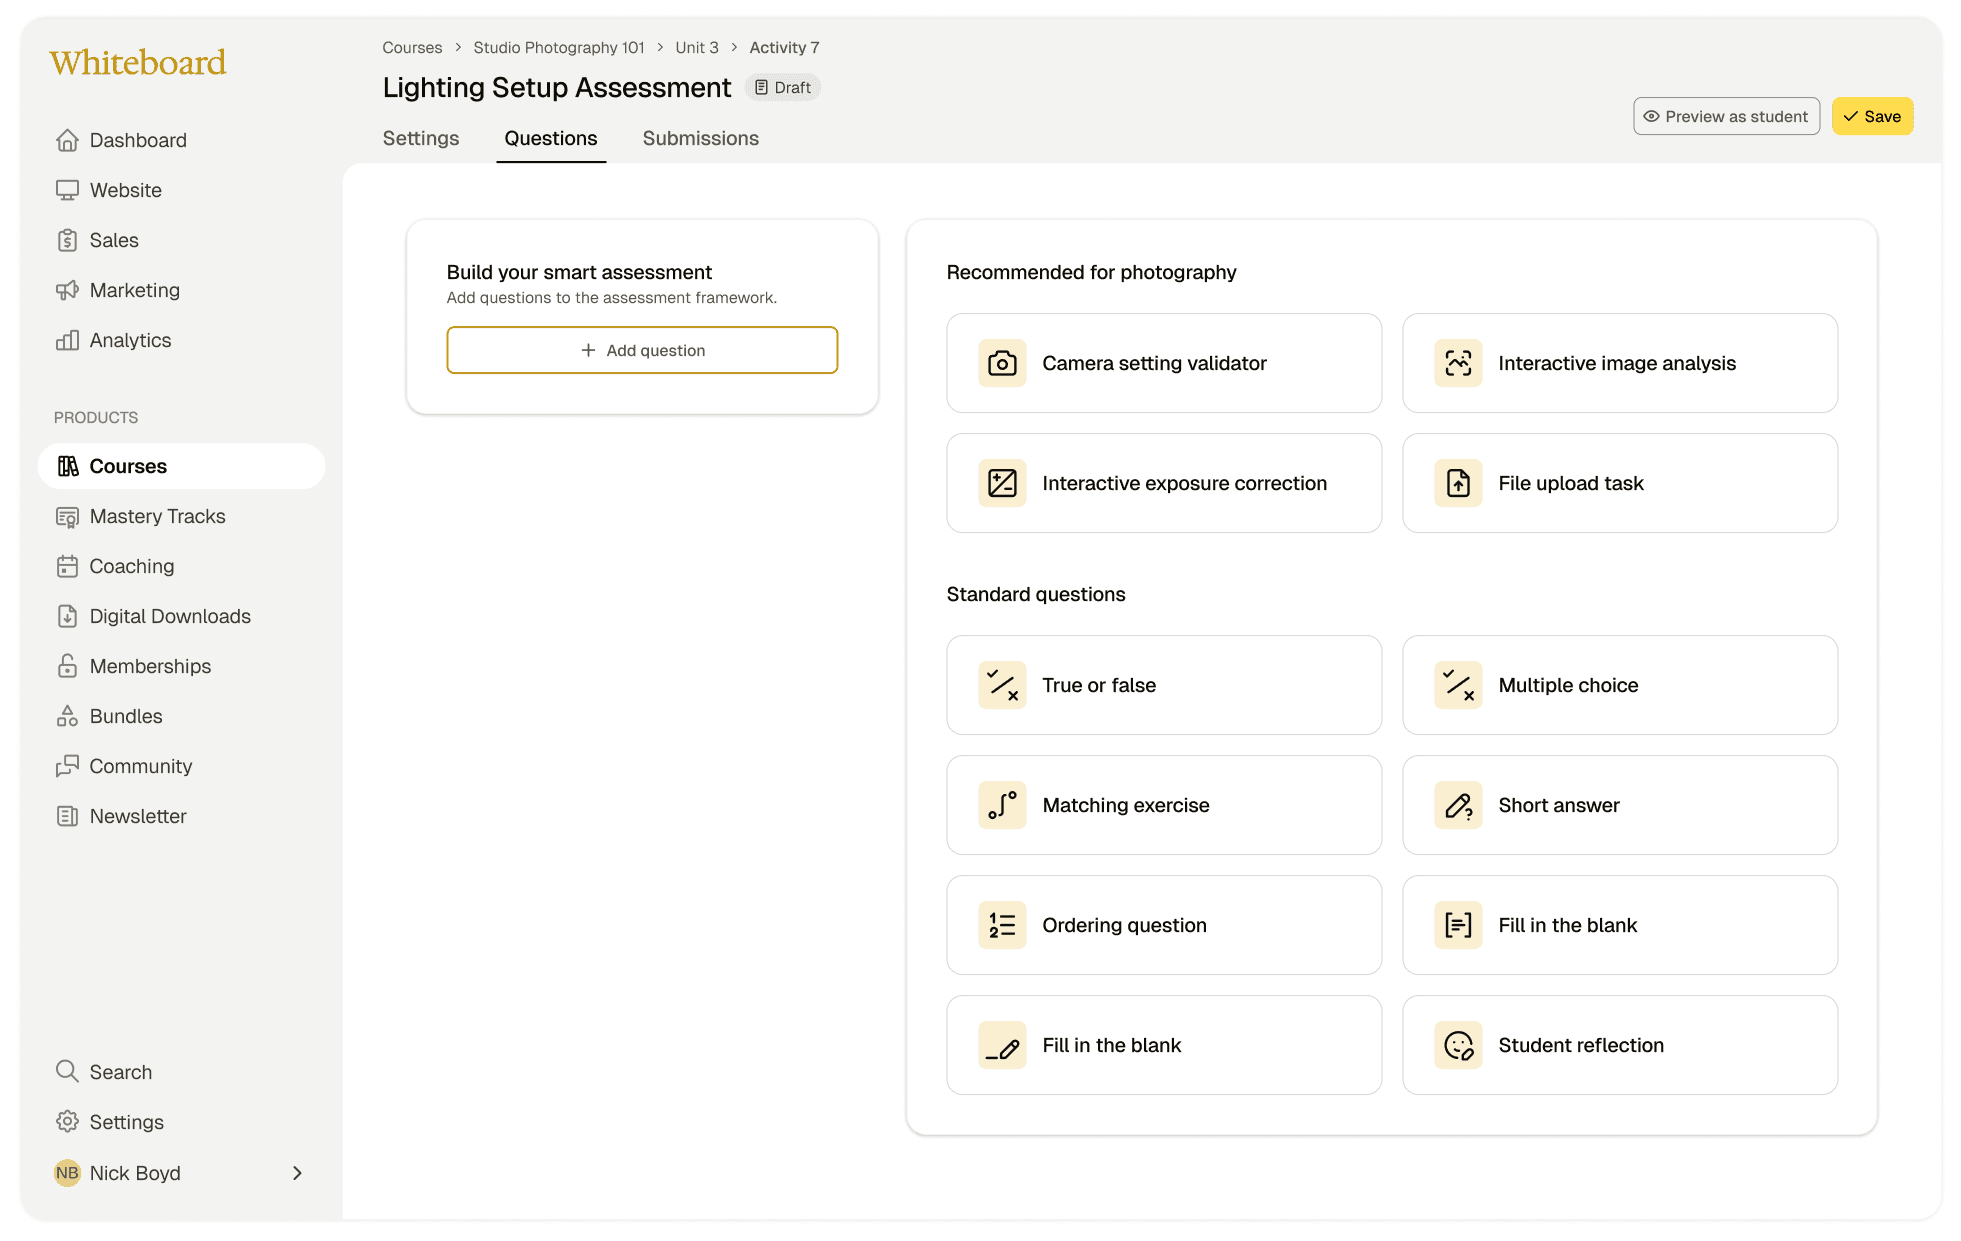The width and height of the screenshot is (1961, 1241).
Task: Select the Ordering question numbered list icon
Action: [1002, 925]
